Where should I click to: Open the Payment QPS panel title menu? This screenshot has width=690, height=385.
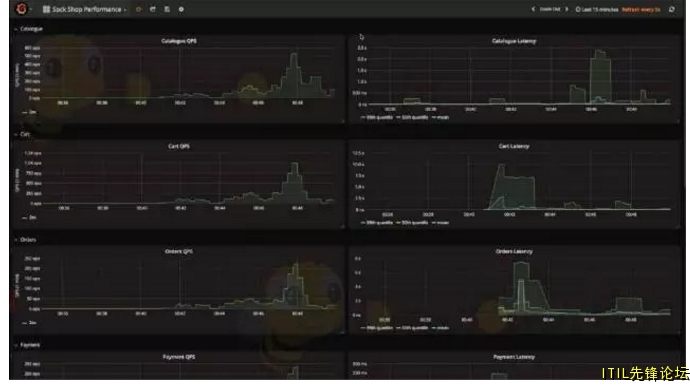179,357
